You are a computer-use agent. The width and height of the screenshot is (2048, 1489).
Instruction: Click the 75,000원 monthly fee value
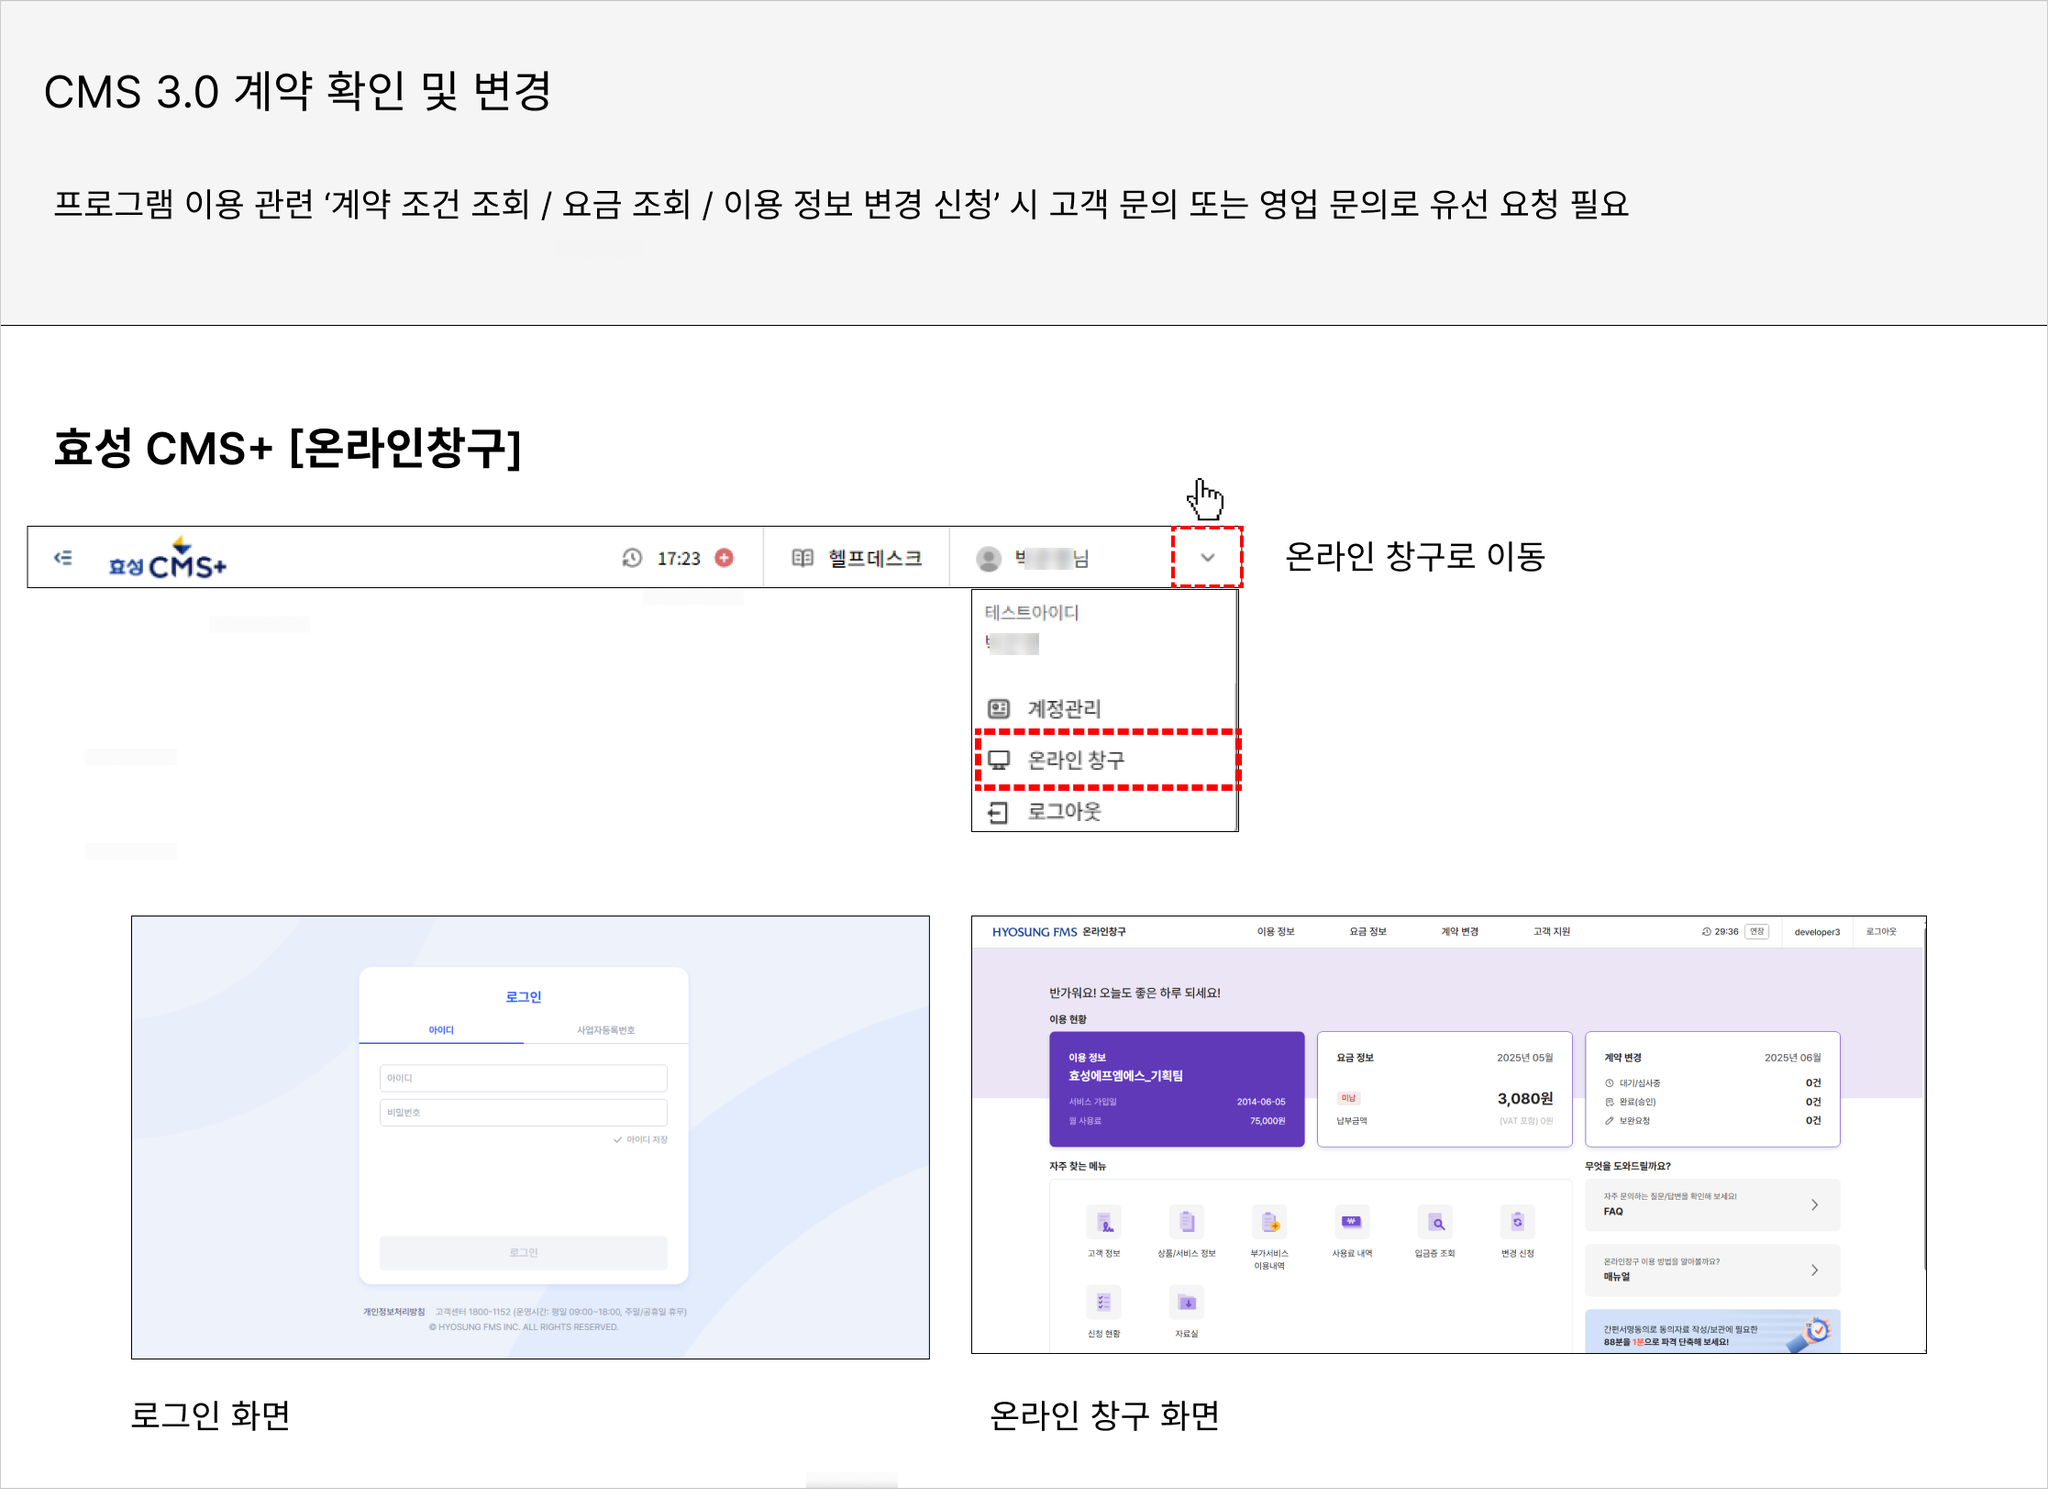[x=1267, y=1121]
